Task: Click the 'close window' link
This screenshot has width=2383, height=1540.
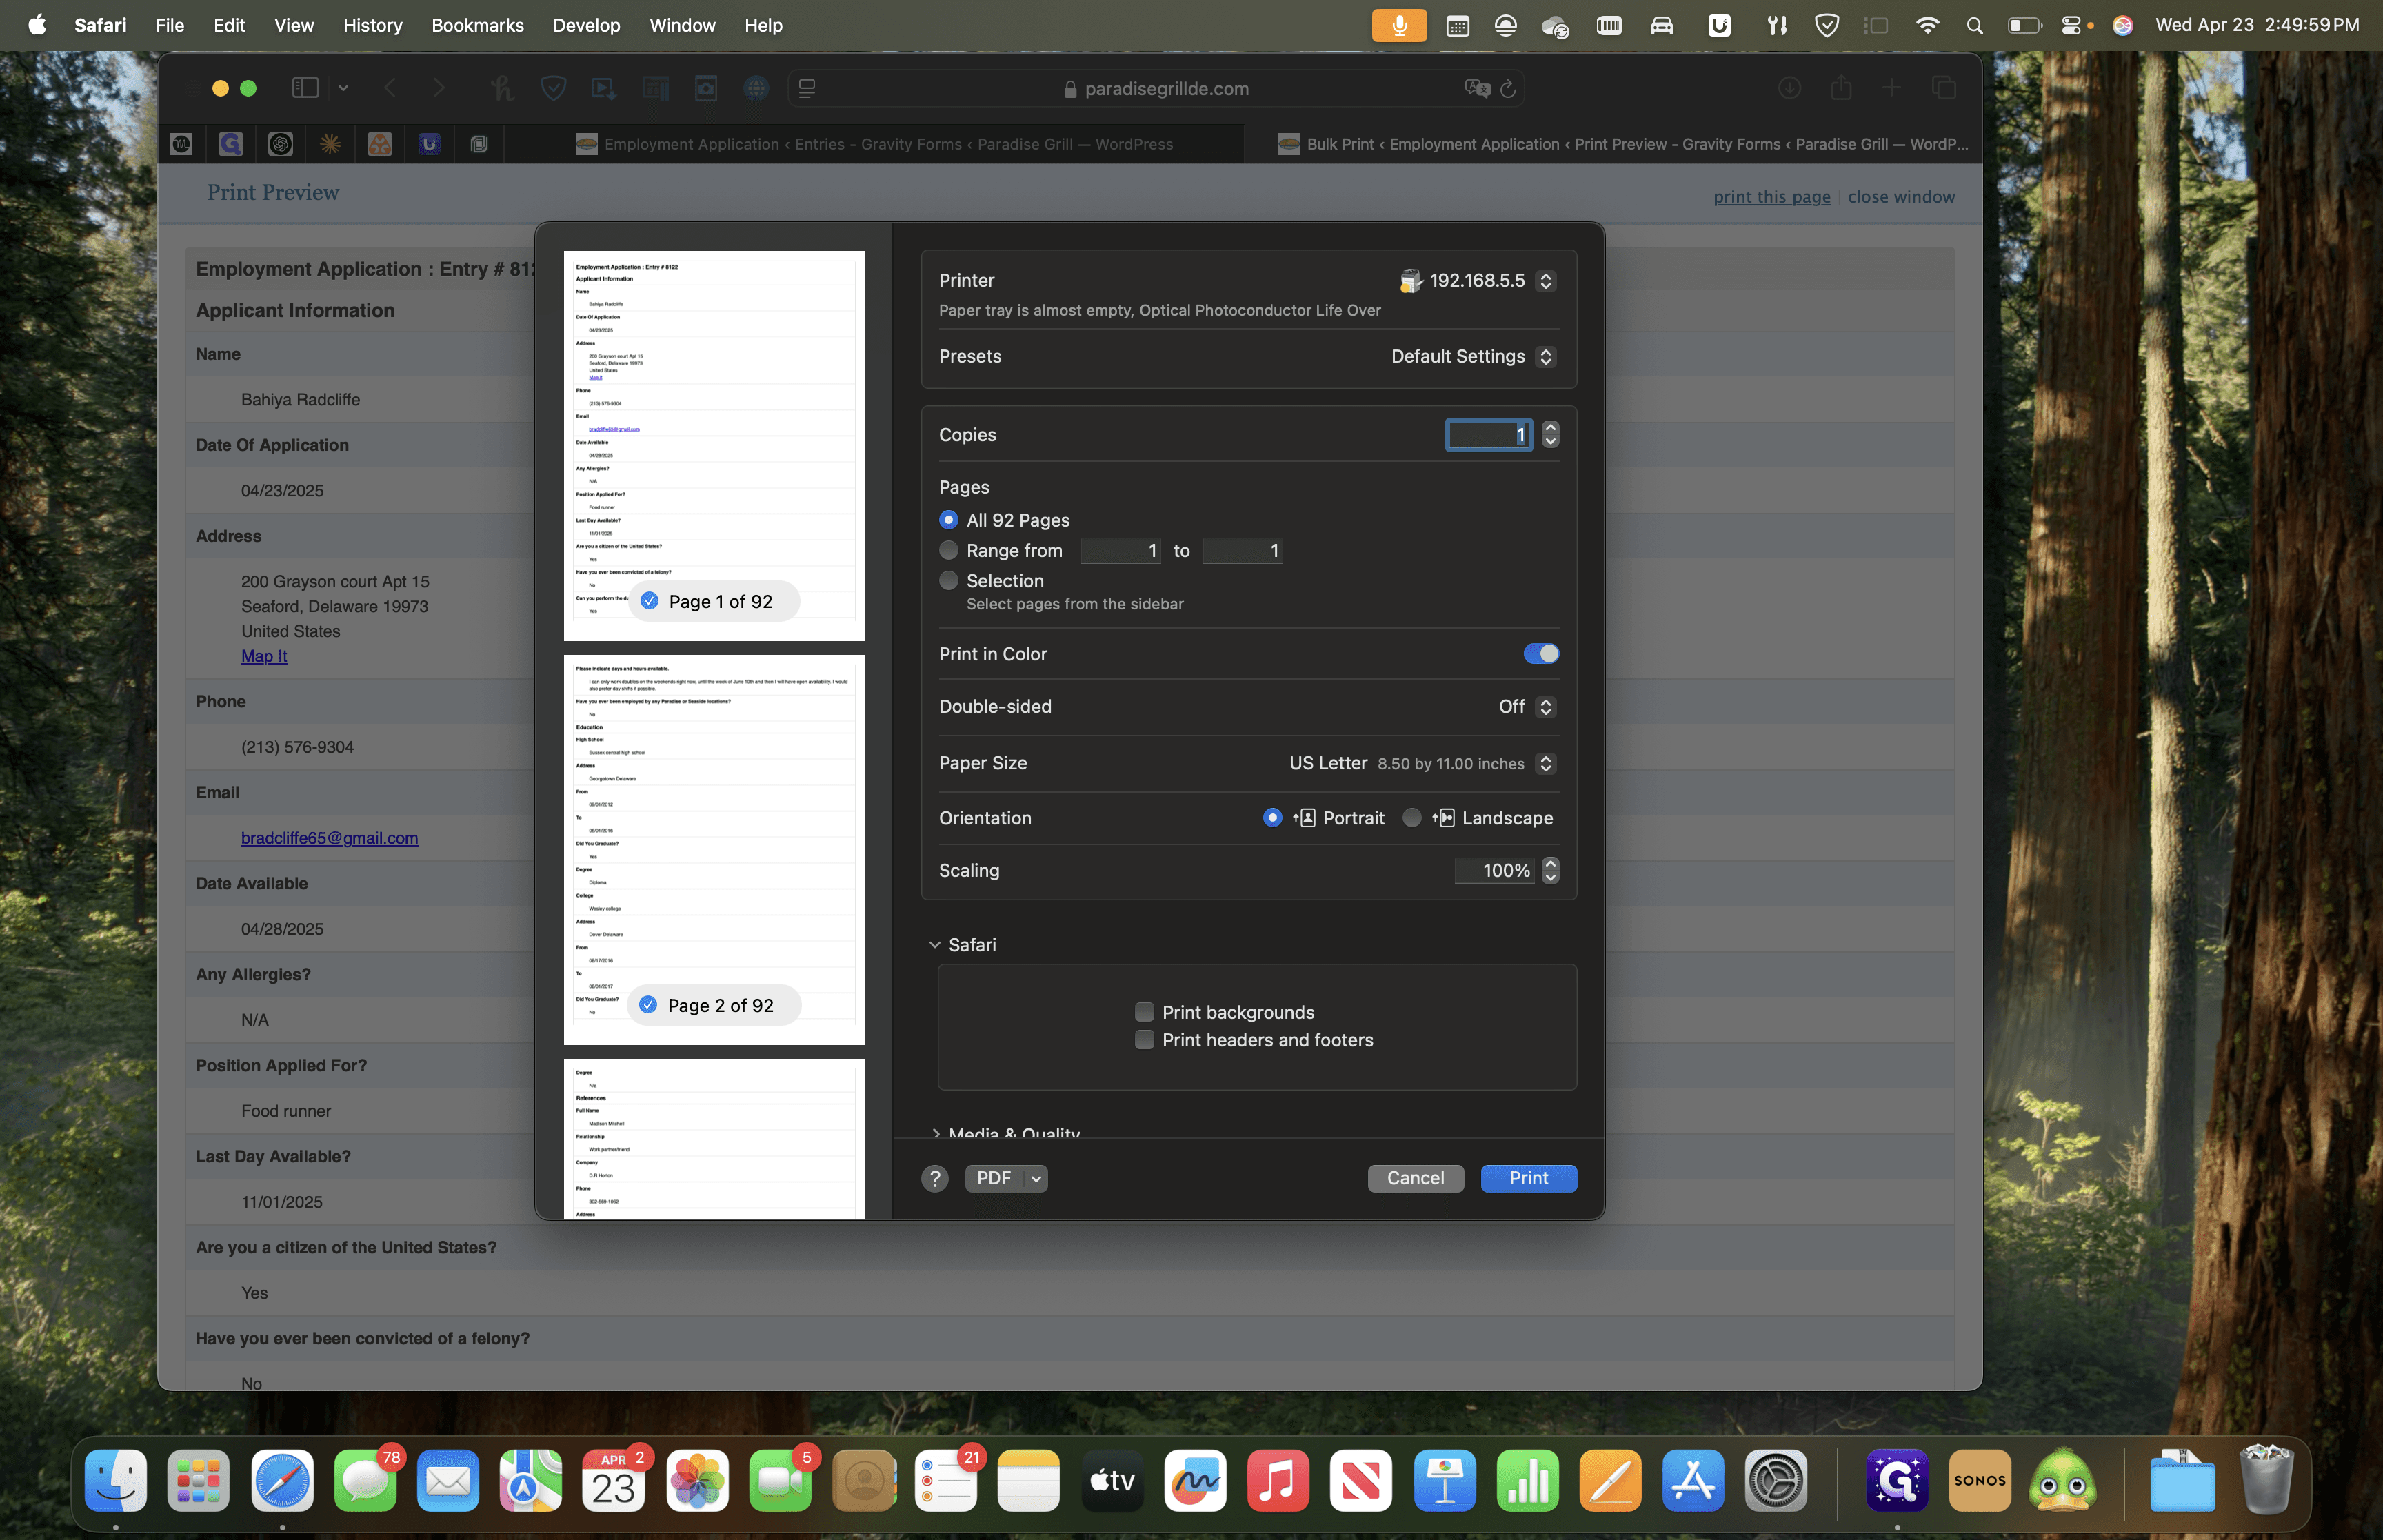Action: (x=1901, y=197)
